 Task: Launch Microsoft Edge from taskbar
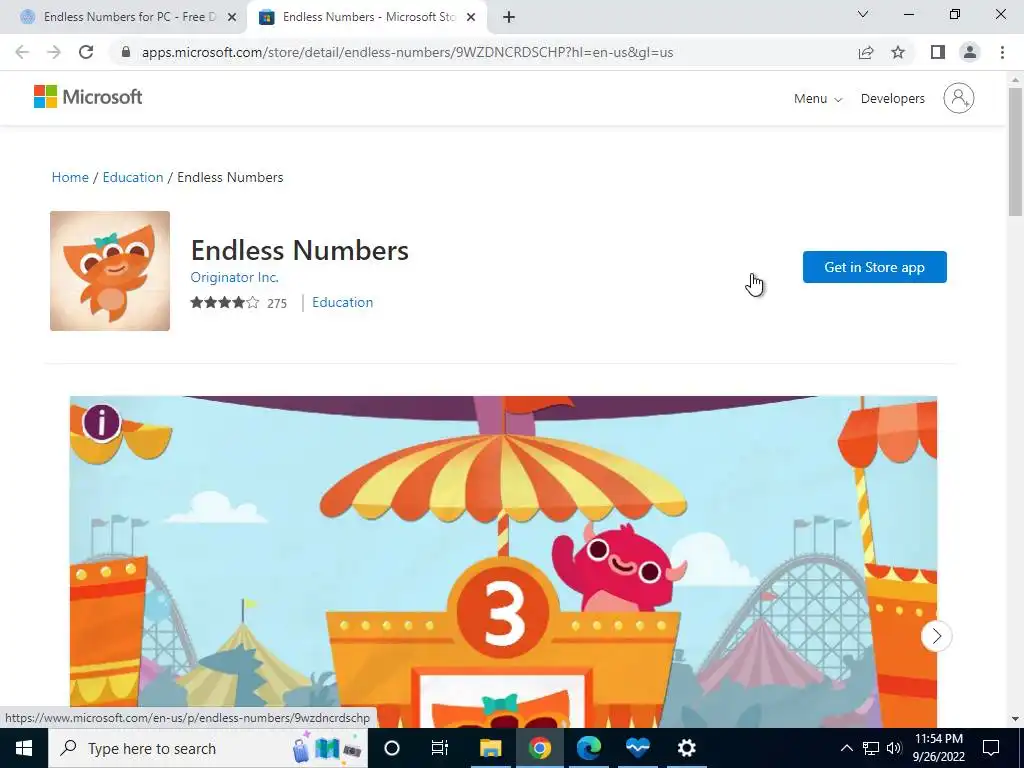(588, 748)
